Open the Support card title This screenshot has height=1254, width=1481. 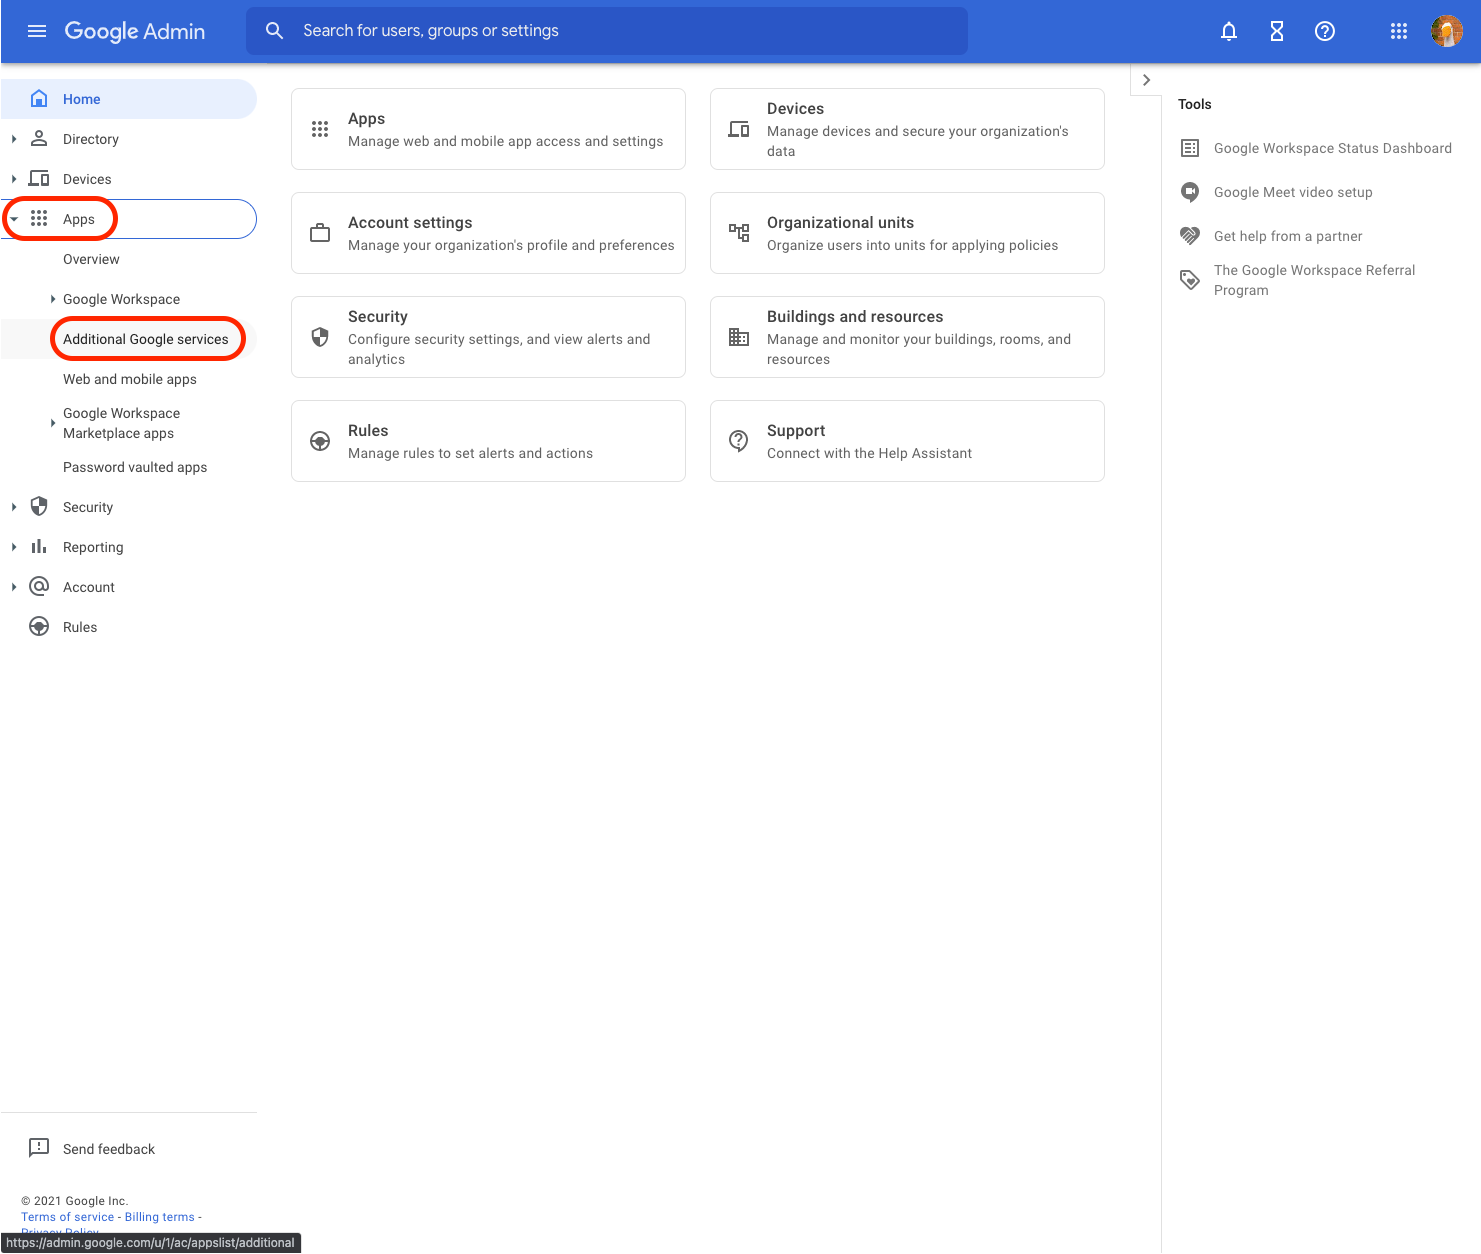tap(796, 430)
